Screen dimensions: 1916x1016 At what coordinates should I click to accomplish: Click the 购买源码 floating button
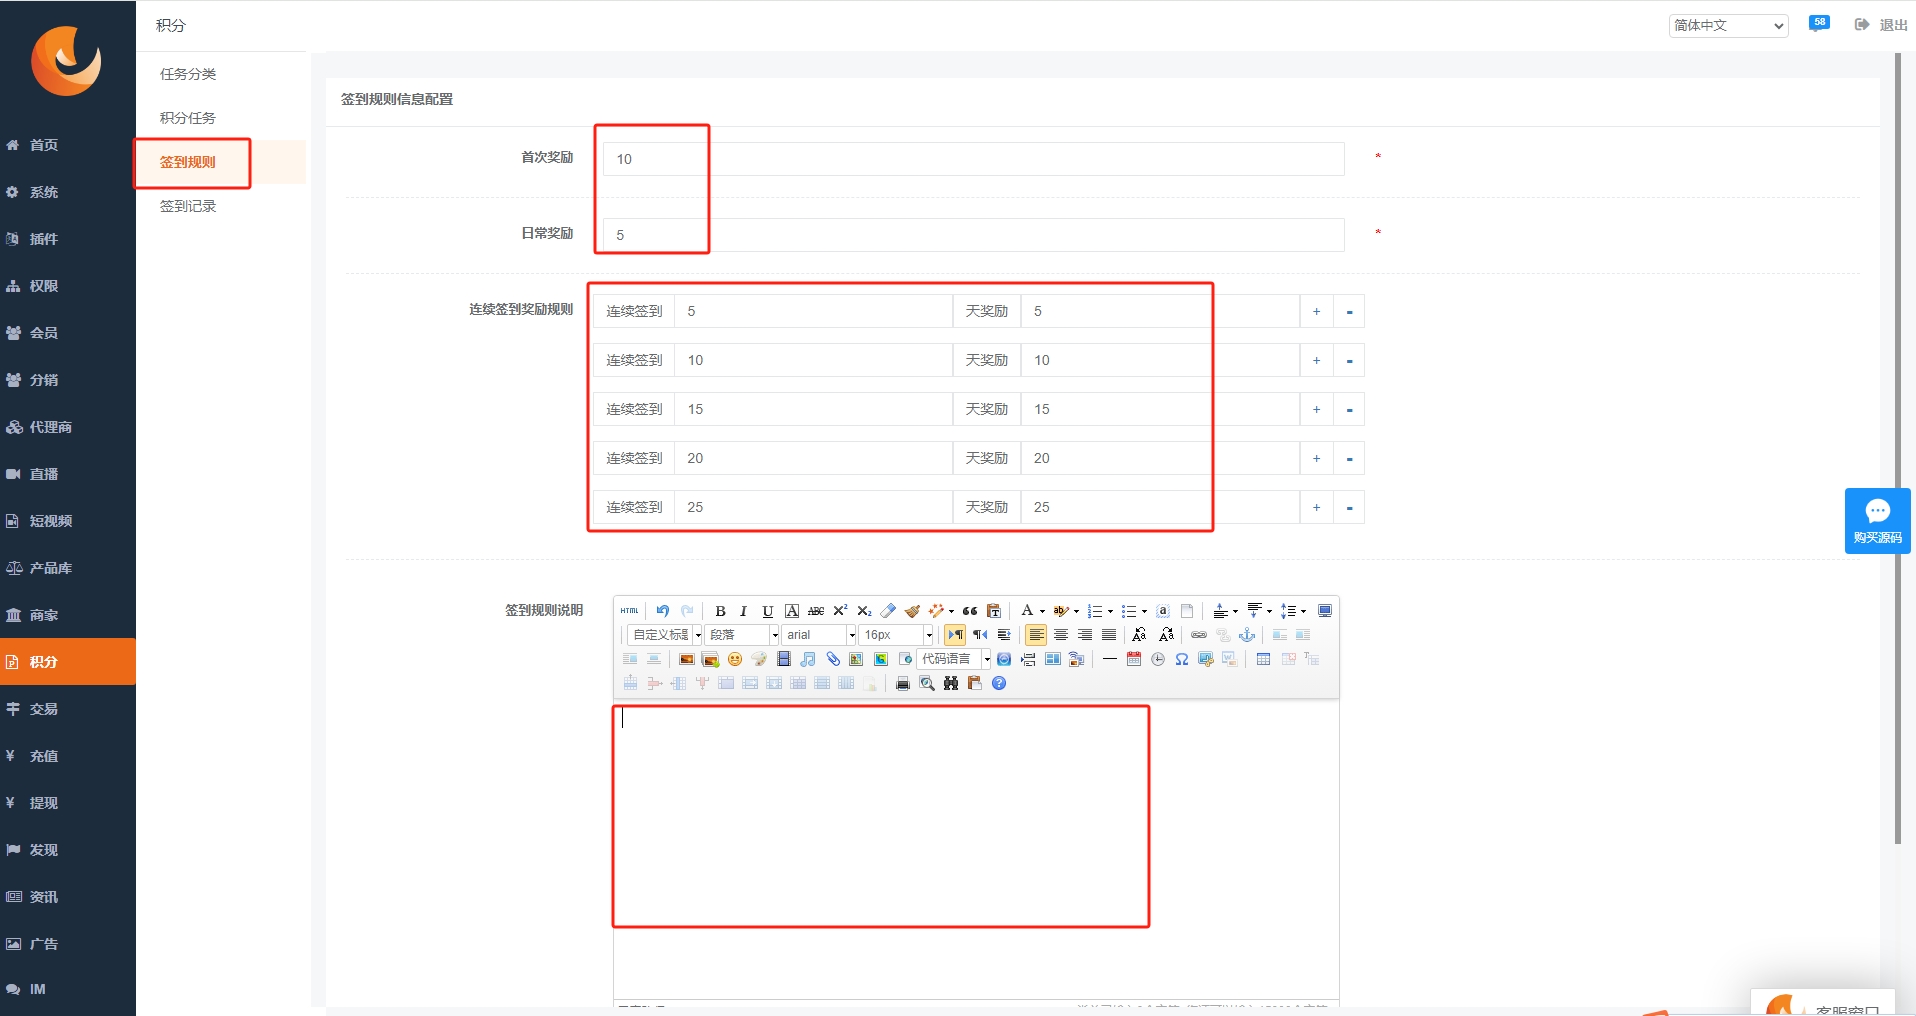click(1877, 520)
